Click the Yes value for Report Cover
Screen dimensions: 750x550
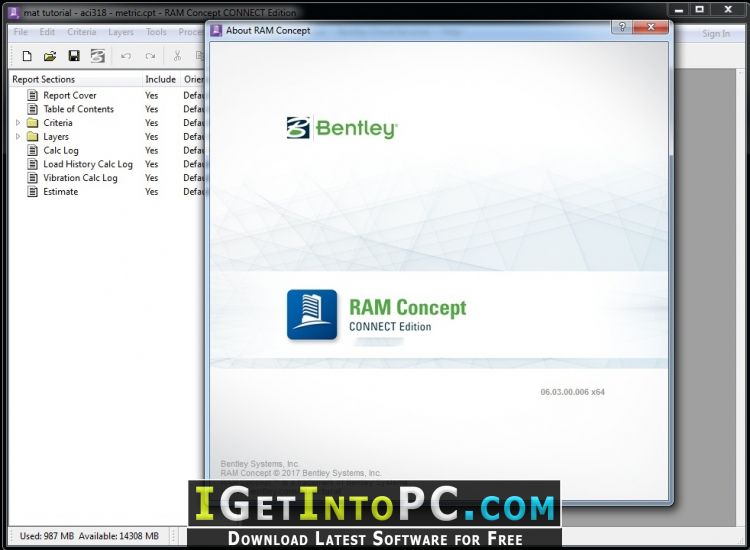[x=152, y=96]
